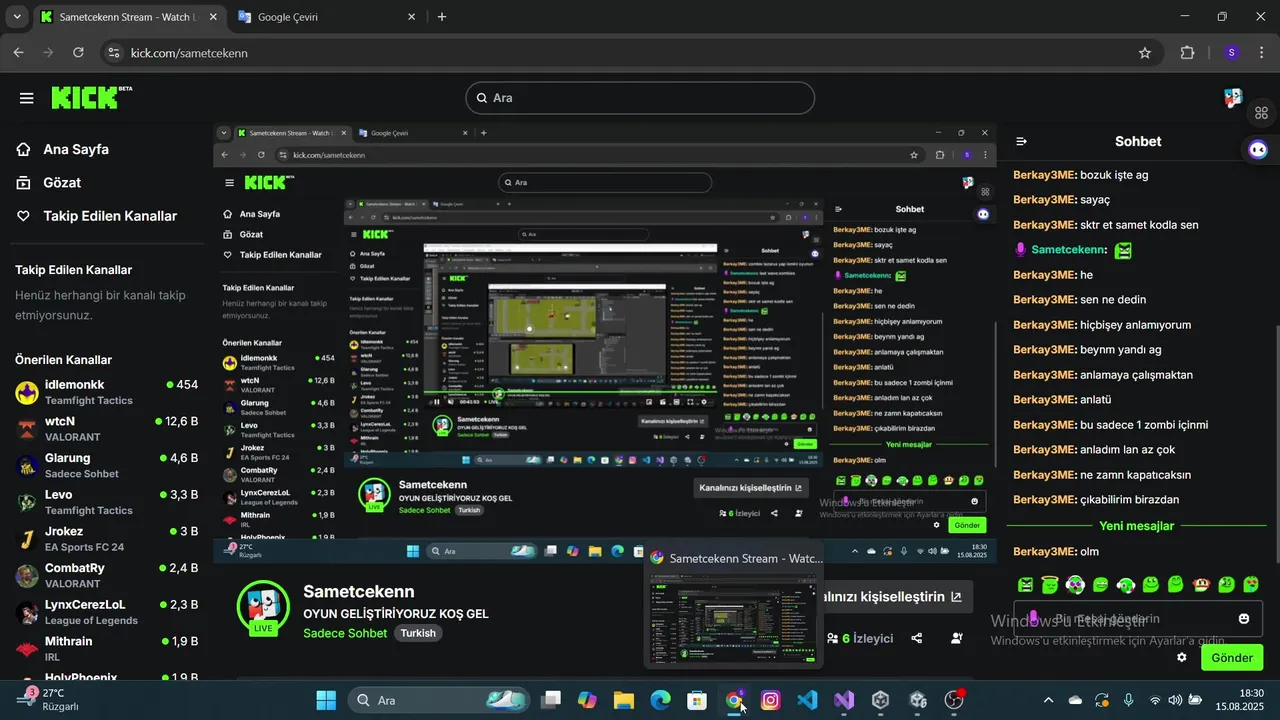Send the chat message with the Gönder button
This screenshot has width=1280, height=720.
coord(1232,657)
